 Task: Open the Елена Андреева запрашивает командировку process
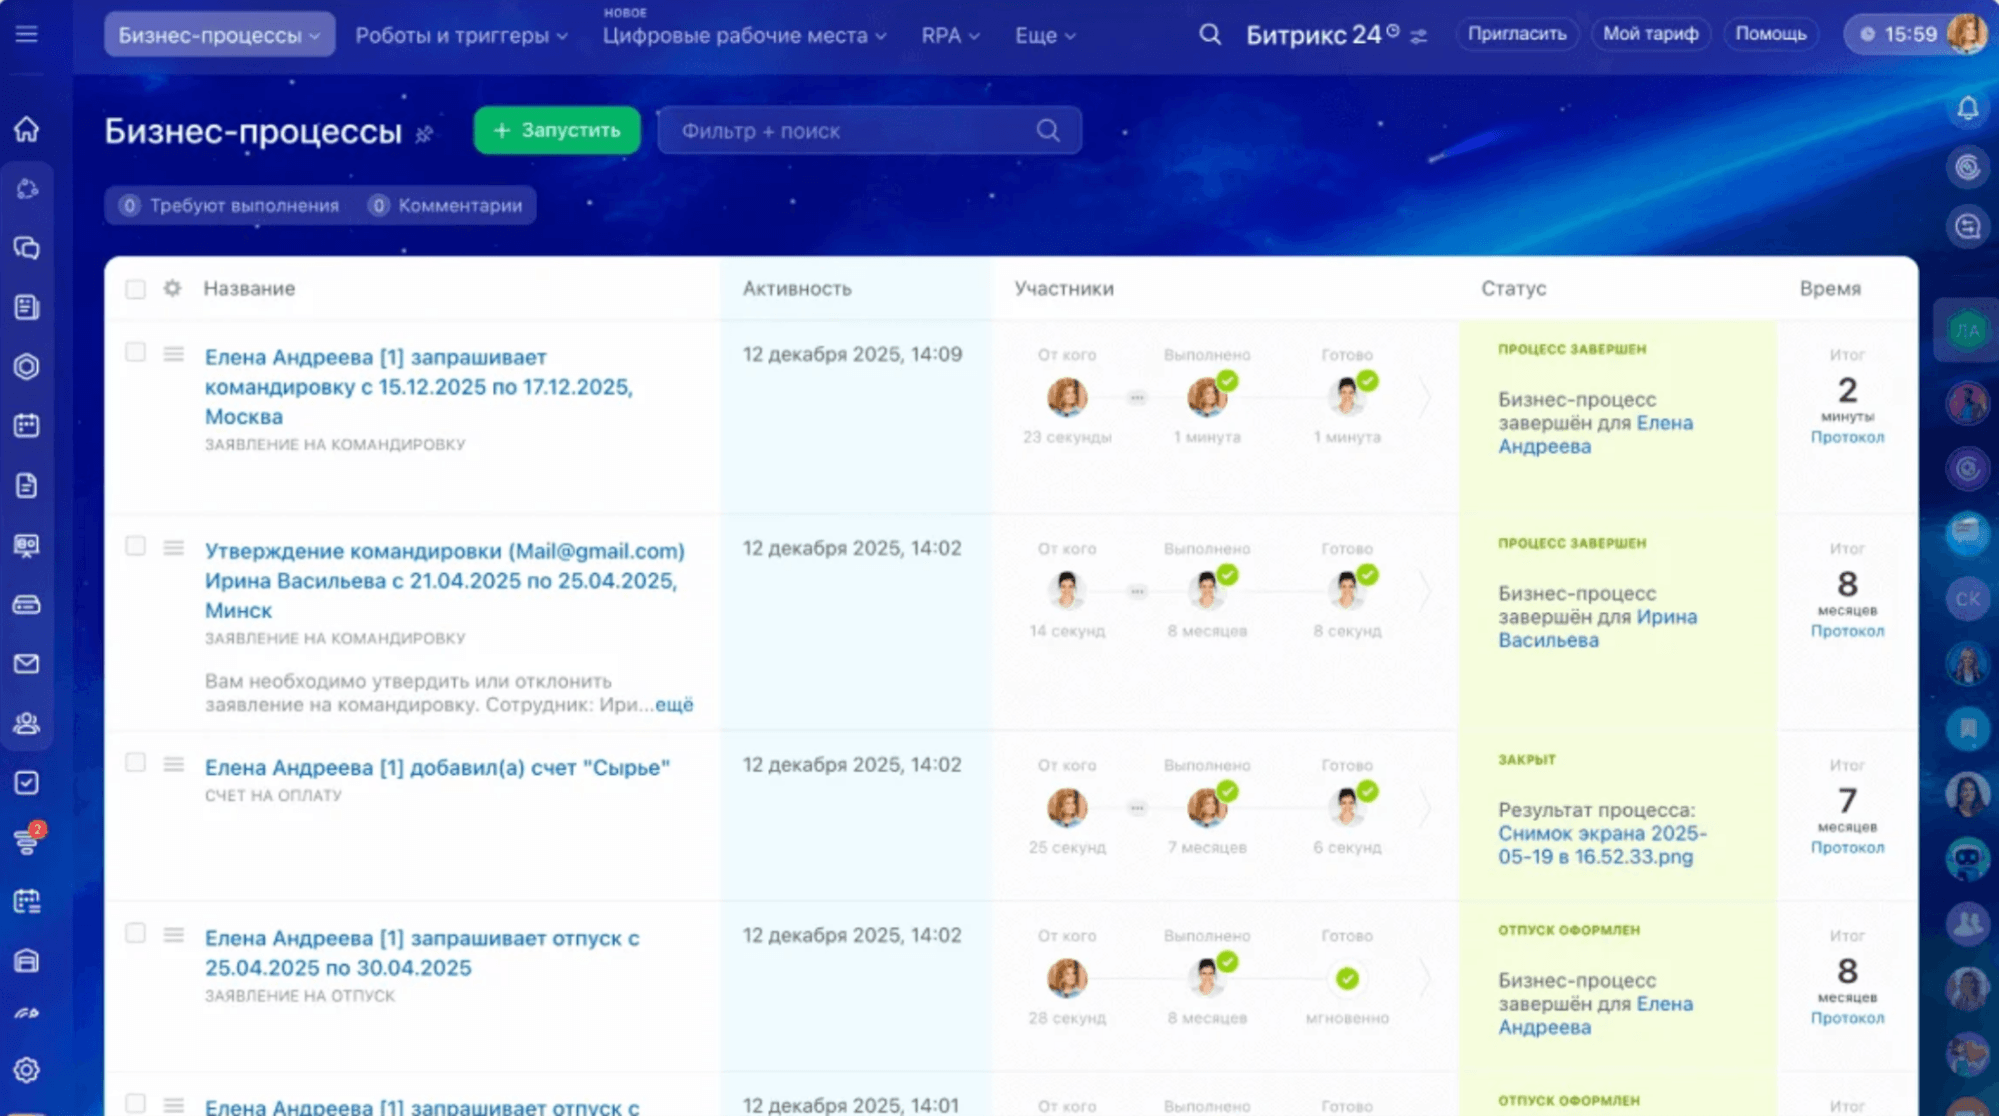(419, 386)
